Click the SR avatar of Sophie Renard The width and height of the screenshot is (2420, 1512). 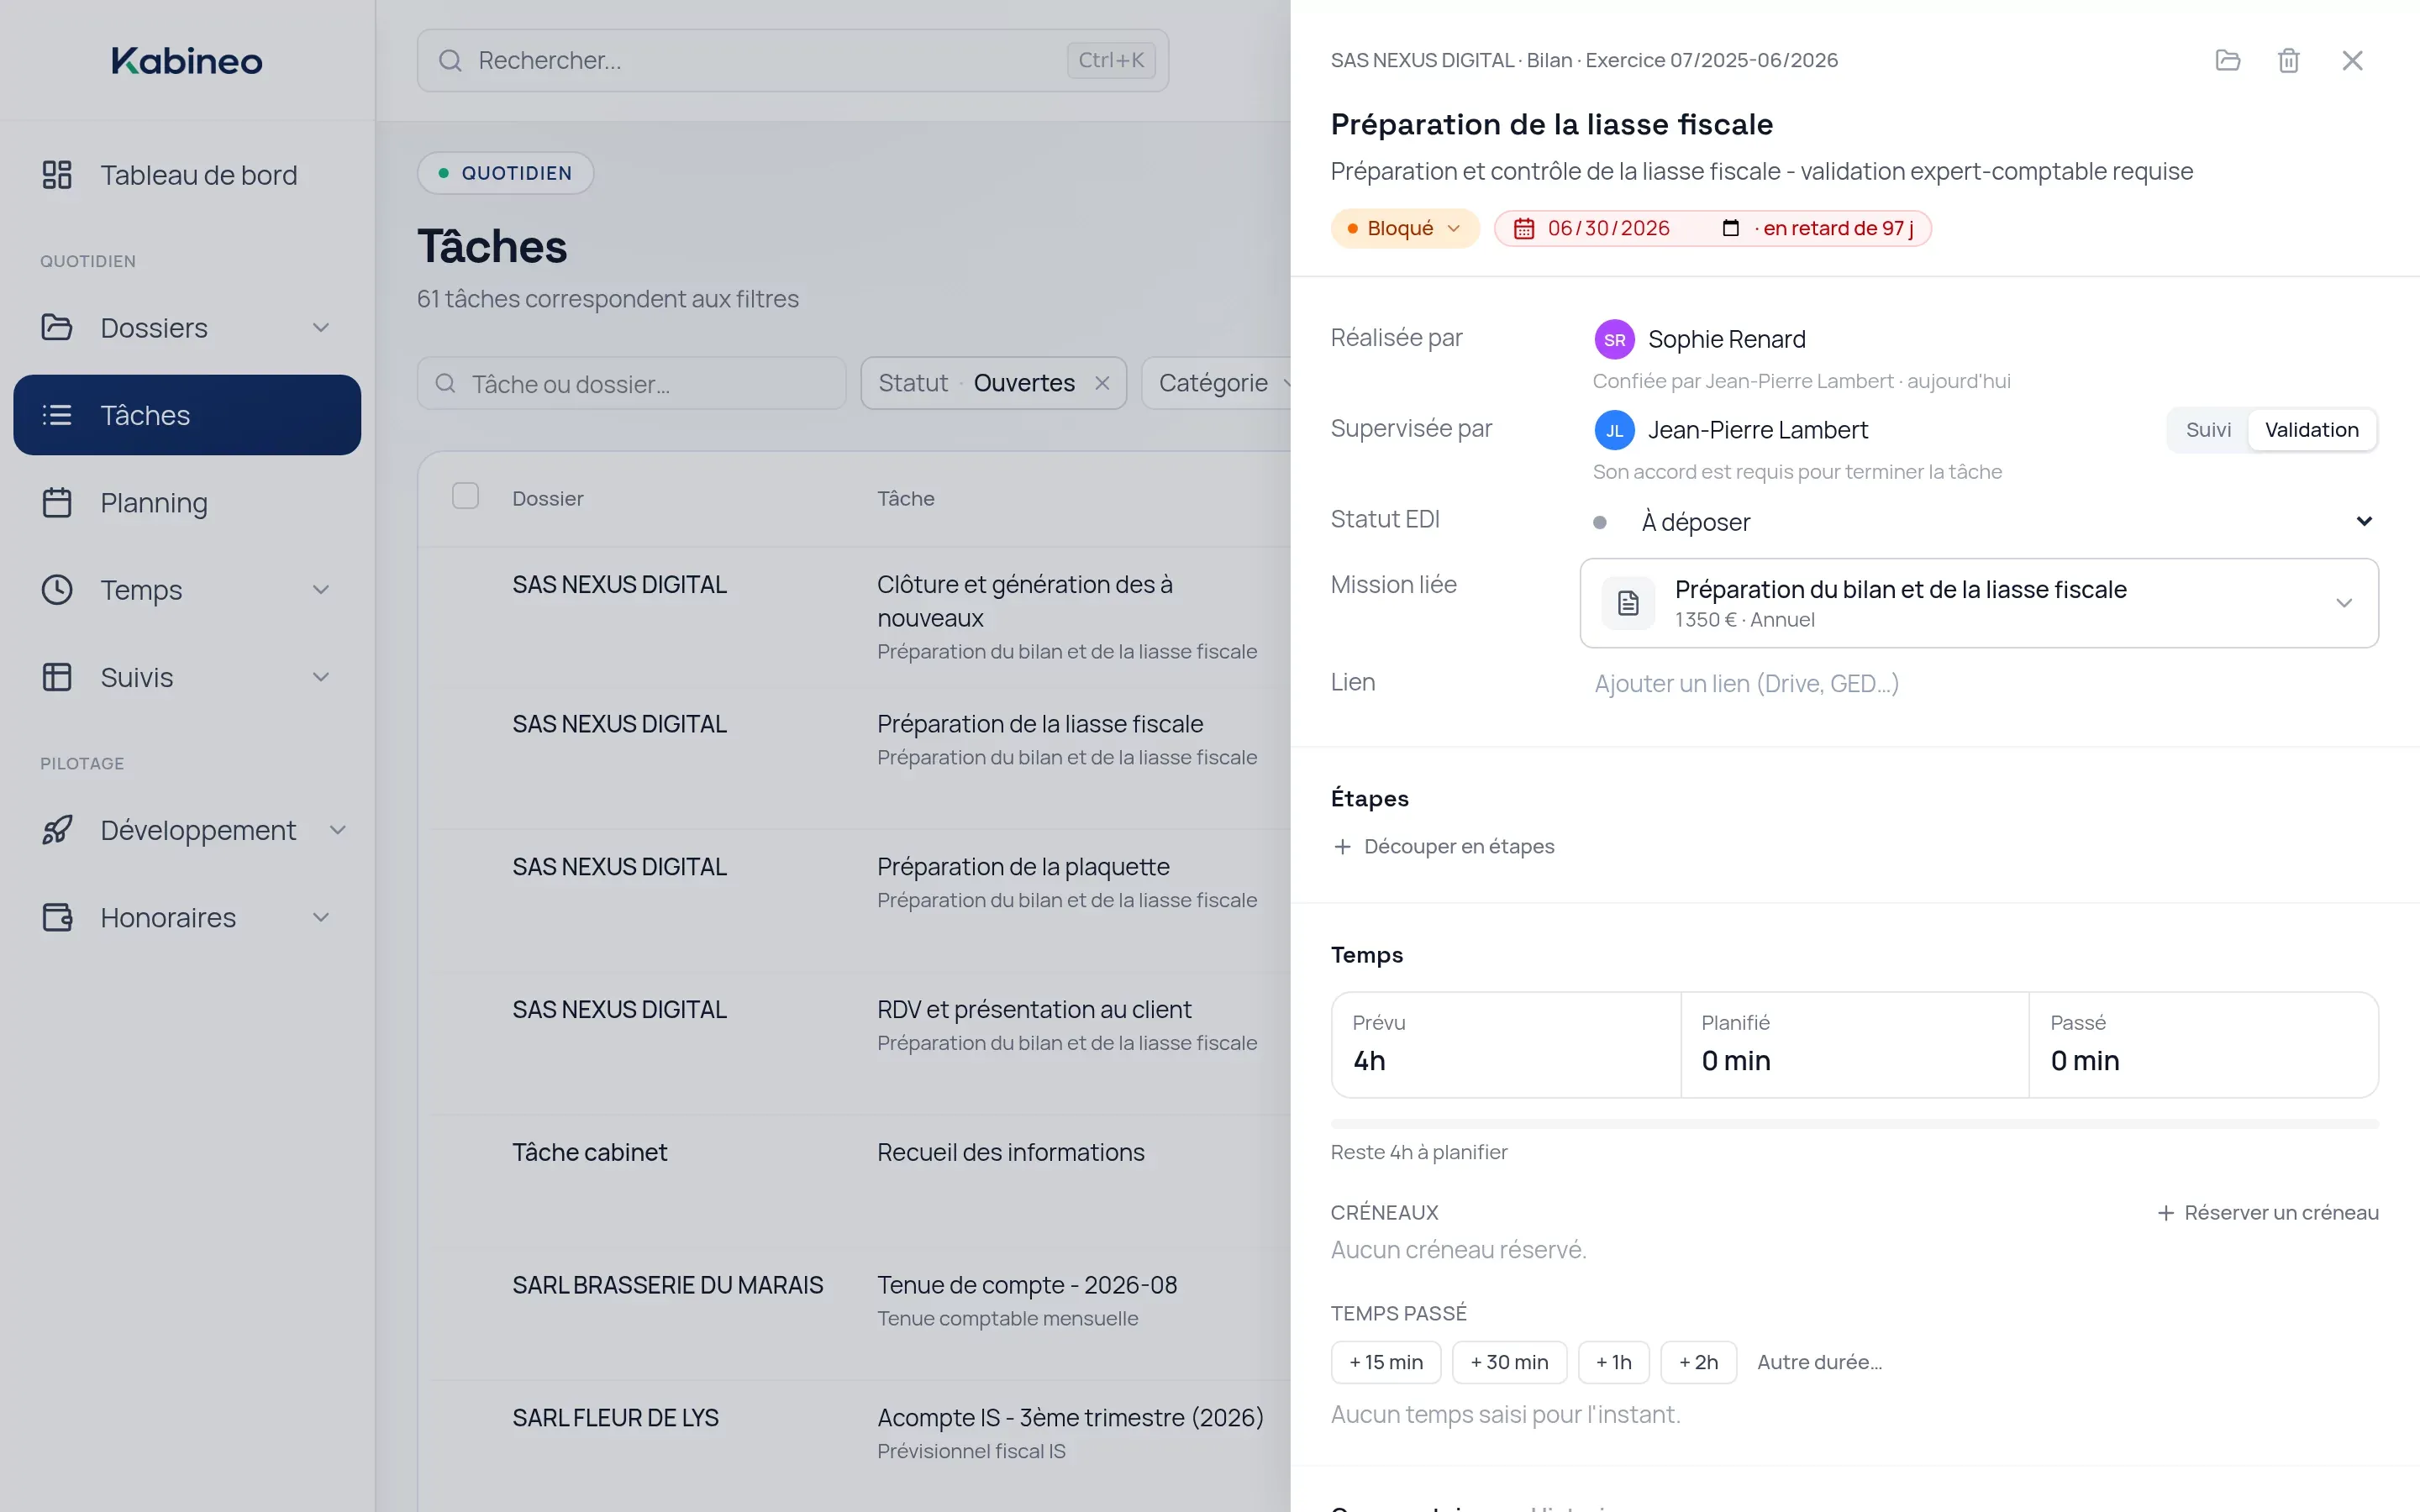tap(1614, 340)
